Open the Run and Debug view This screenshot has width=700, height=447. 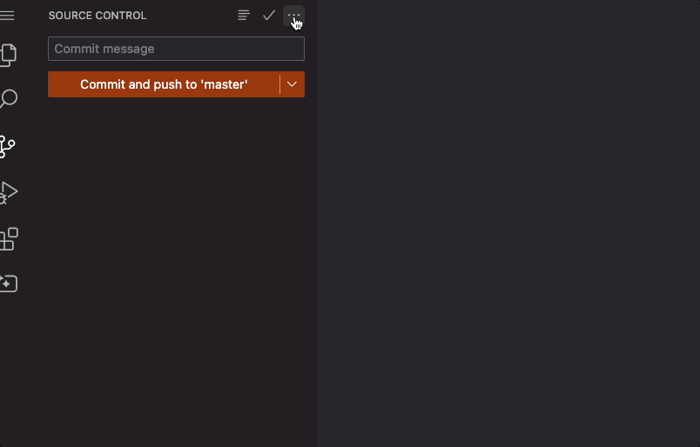click(8, 192)
